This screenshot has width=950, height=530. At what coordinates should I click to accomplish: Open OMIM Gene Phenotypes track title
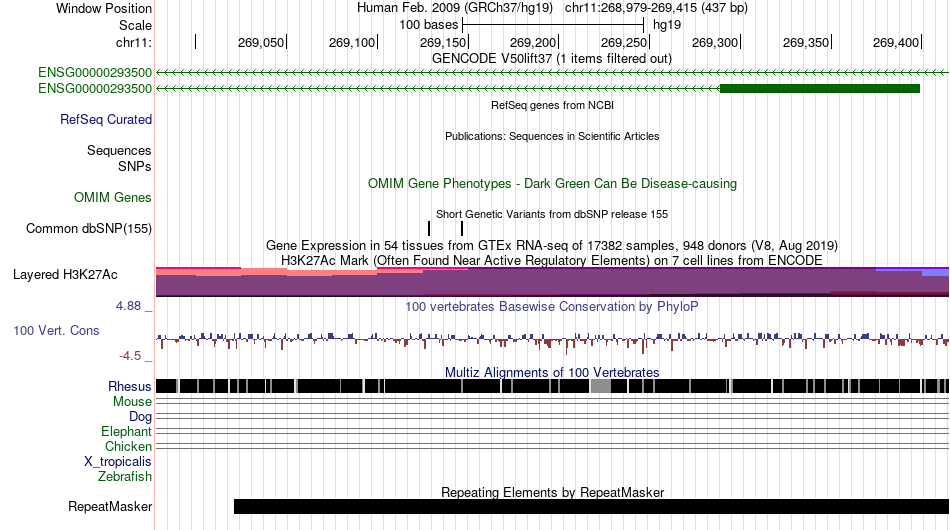tap(552, 184)
